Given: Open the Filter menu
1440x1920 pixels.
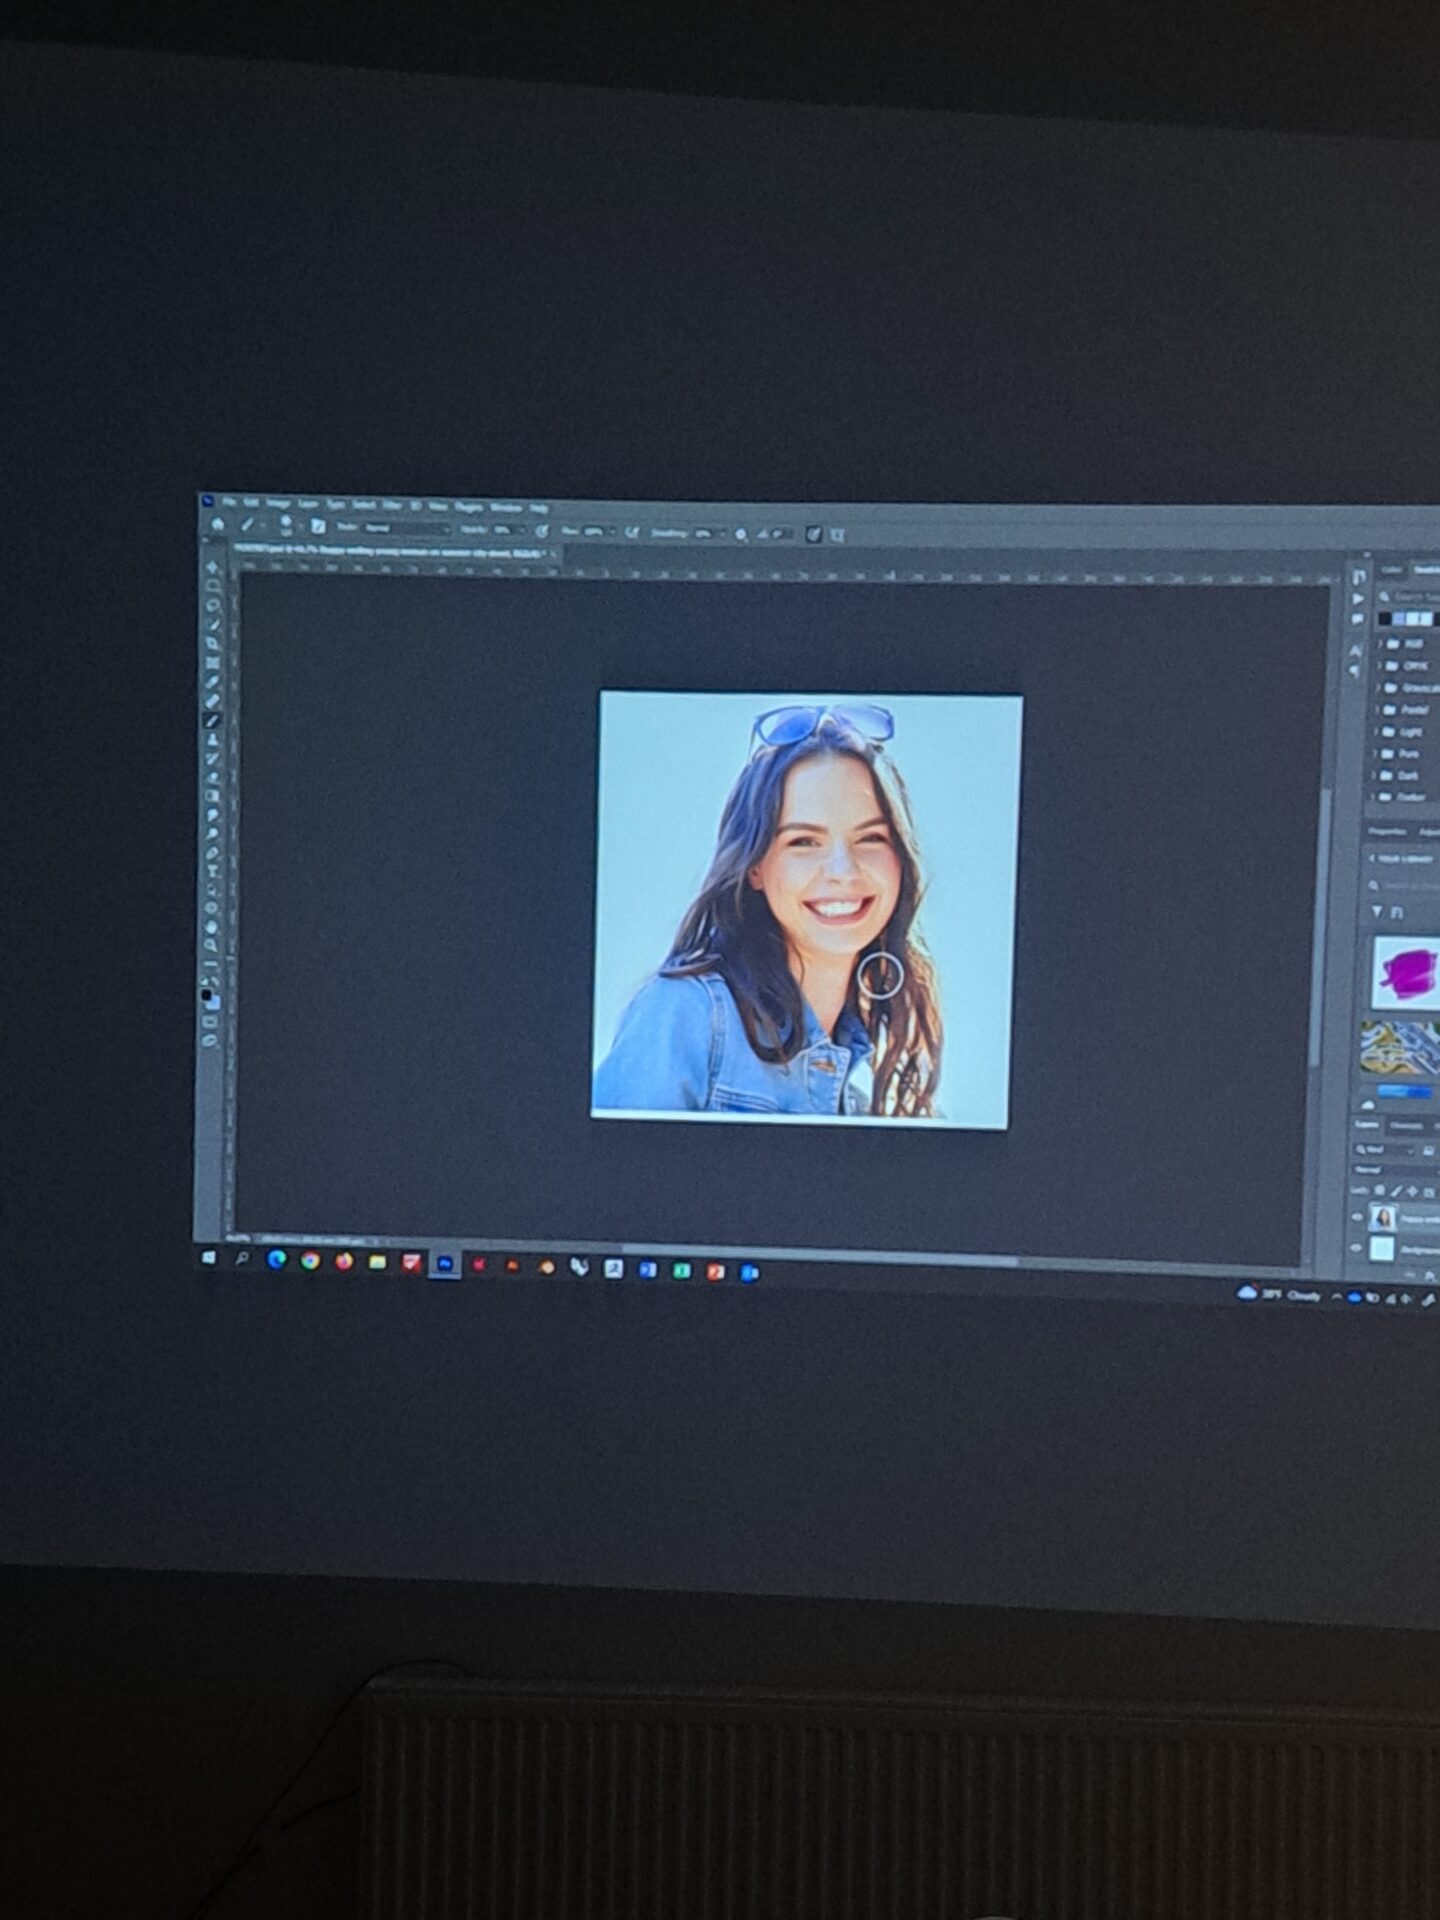Looking at the screenshot, I should click(392, 505).
